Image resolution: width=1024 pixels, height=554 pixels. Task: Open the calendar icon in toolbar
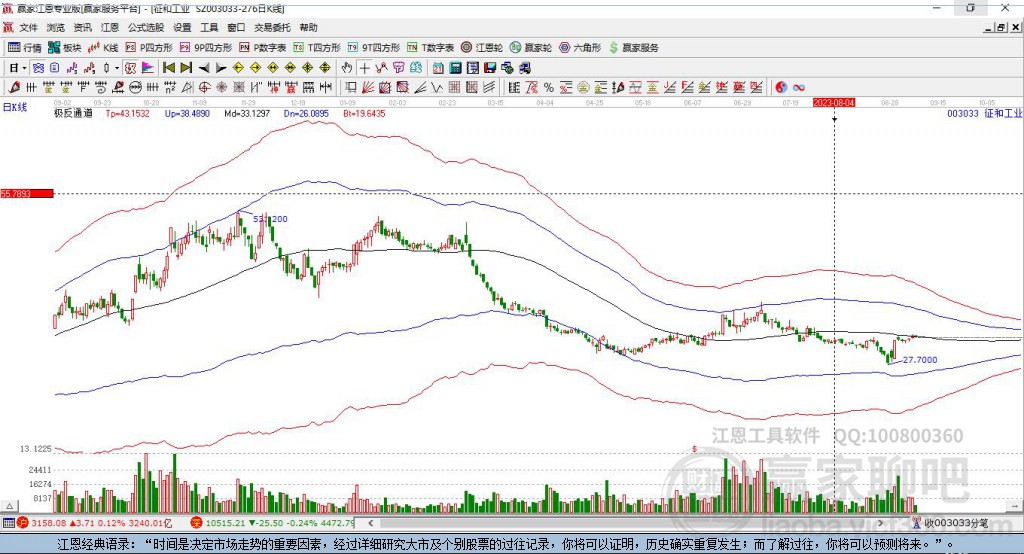(438, 68)
